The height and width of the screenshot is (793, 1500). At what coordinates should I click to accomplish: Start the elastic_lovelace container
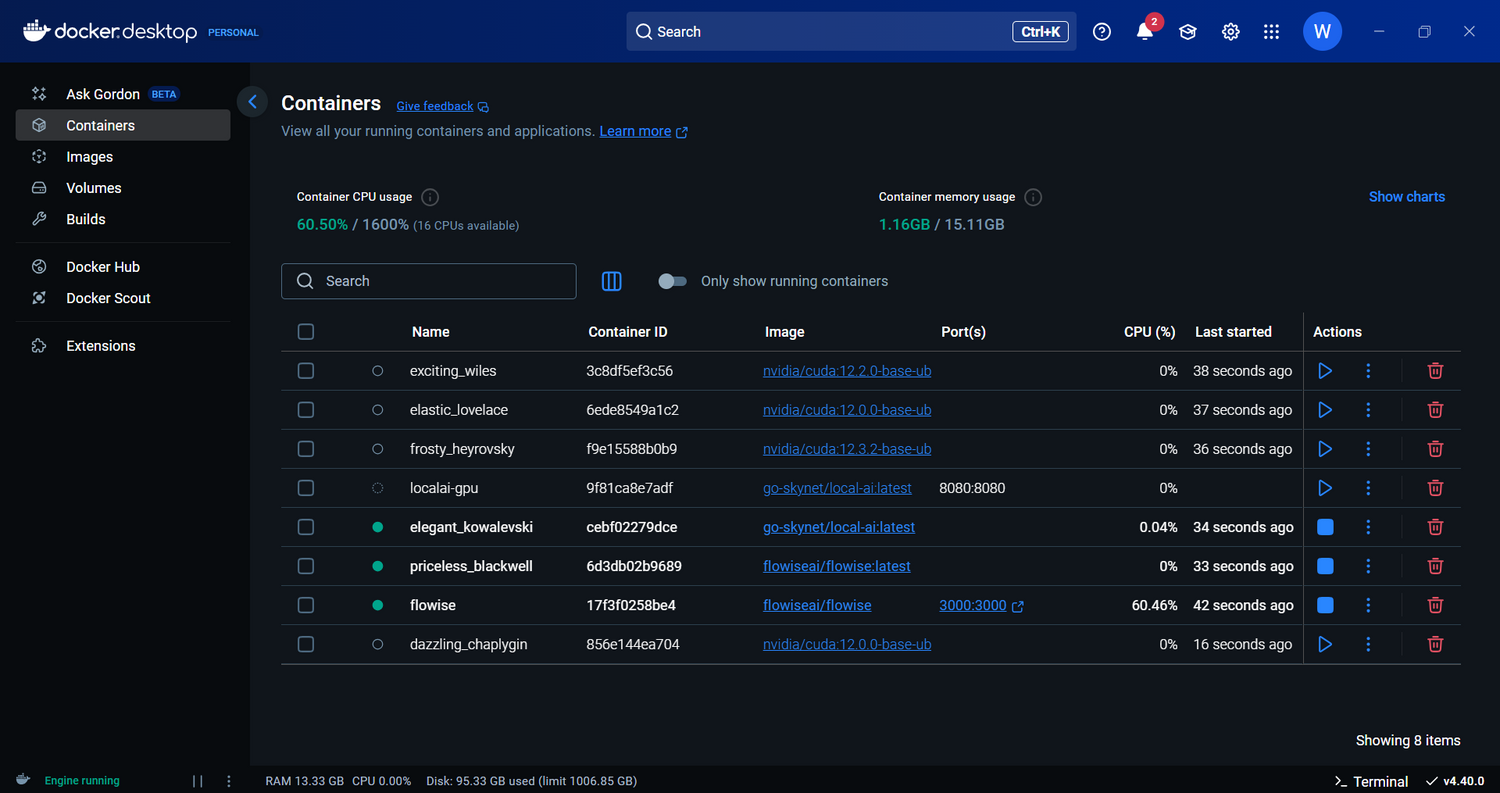pos(1325,410)
